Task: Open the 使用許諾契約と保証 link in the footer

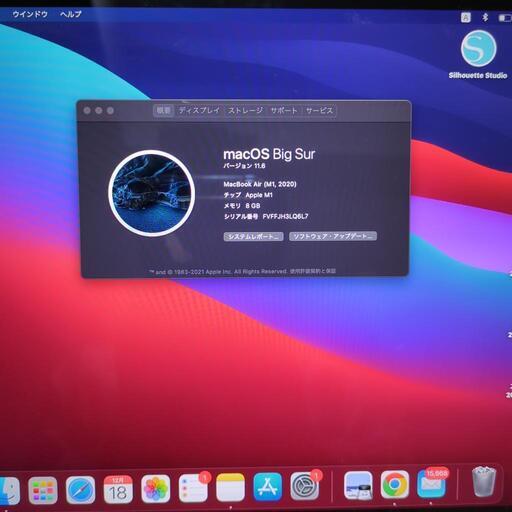Action: tap(313, 271)
